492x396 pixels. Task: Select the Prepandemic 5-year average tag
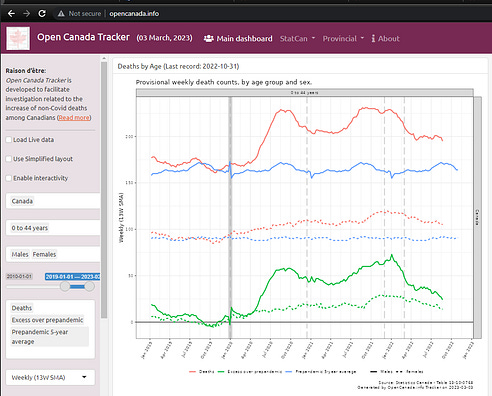(x=49, y=337)
